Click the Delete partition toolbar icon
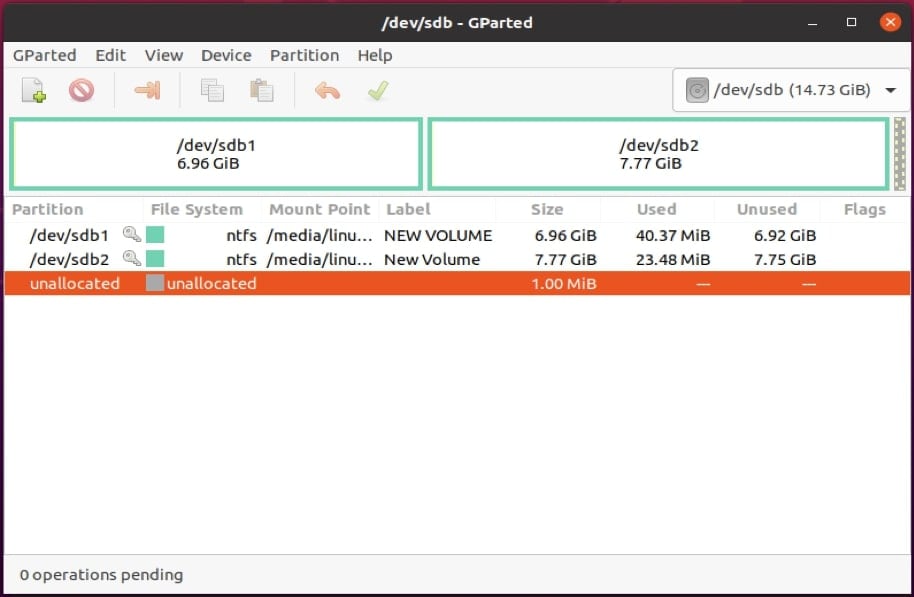The image size is (914, 597). pyautogui.click(x=81, y=90)
